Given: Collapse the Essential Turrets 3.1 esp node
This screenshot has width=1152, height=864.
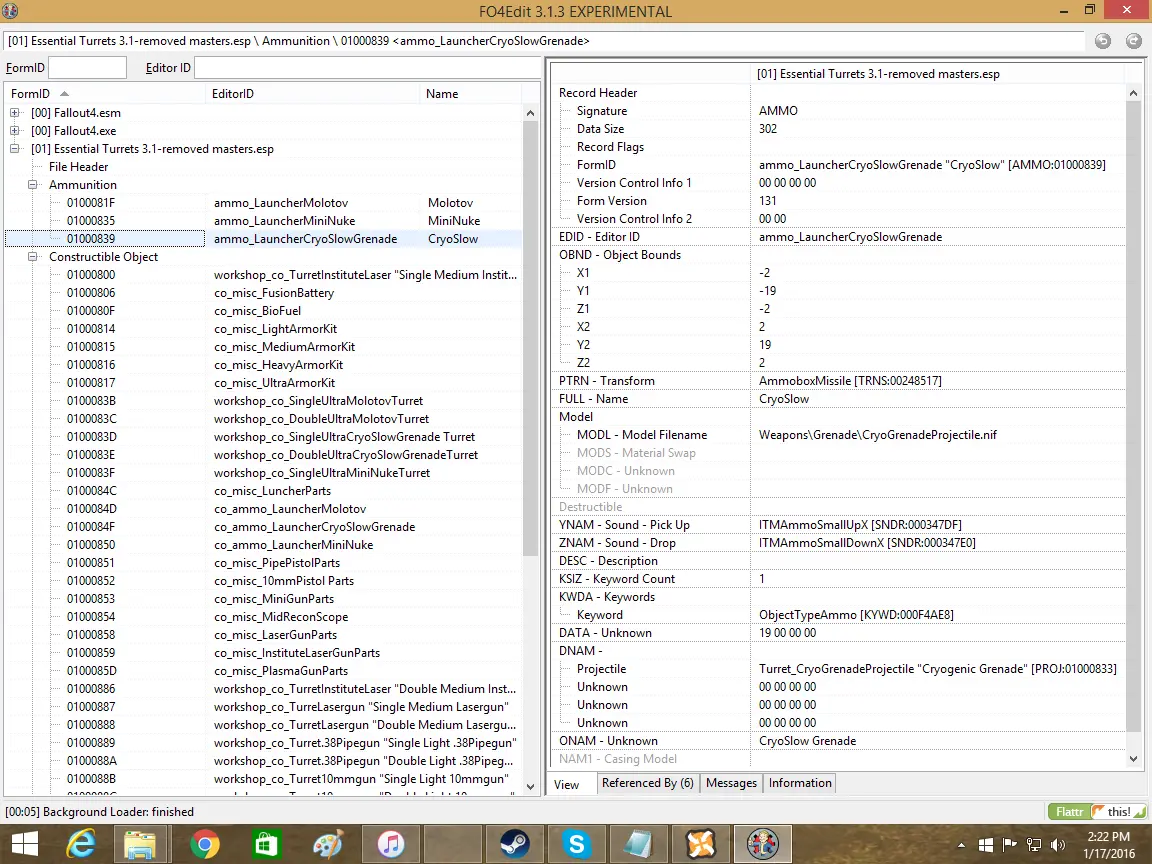Looking at the screenshot, I should 15,149.
